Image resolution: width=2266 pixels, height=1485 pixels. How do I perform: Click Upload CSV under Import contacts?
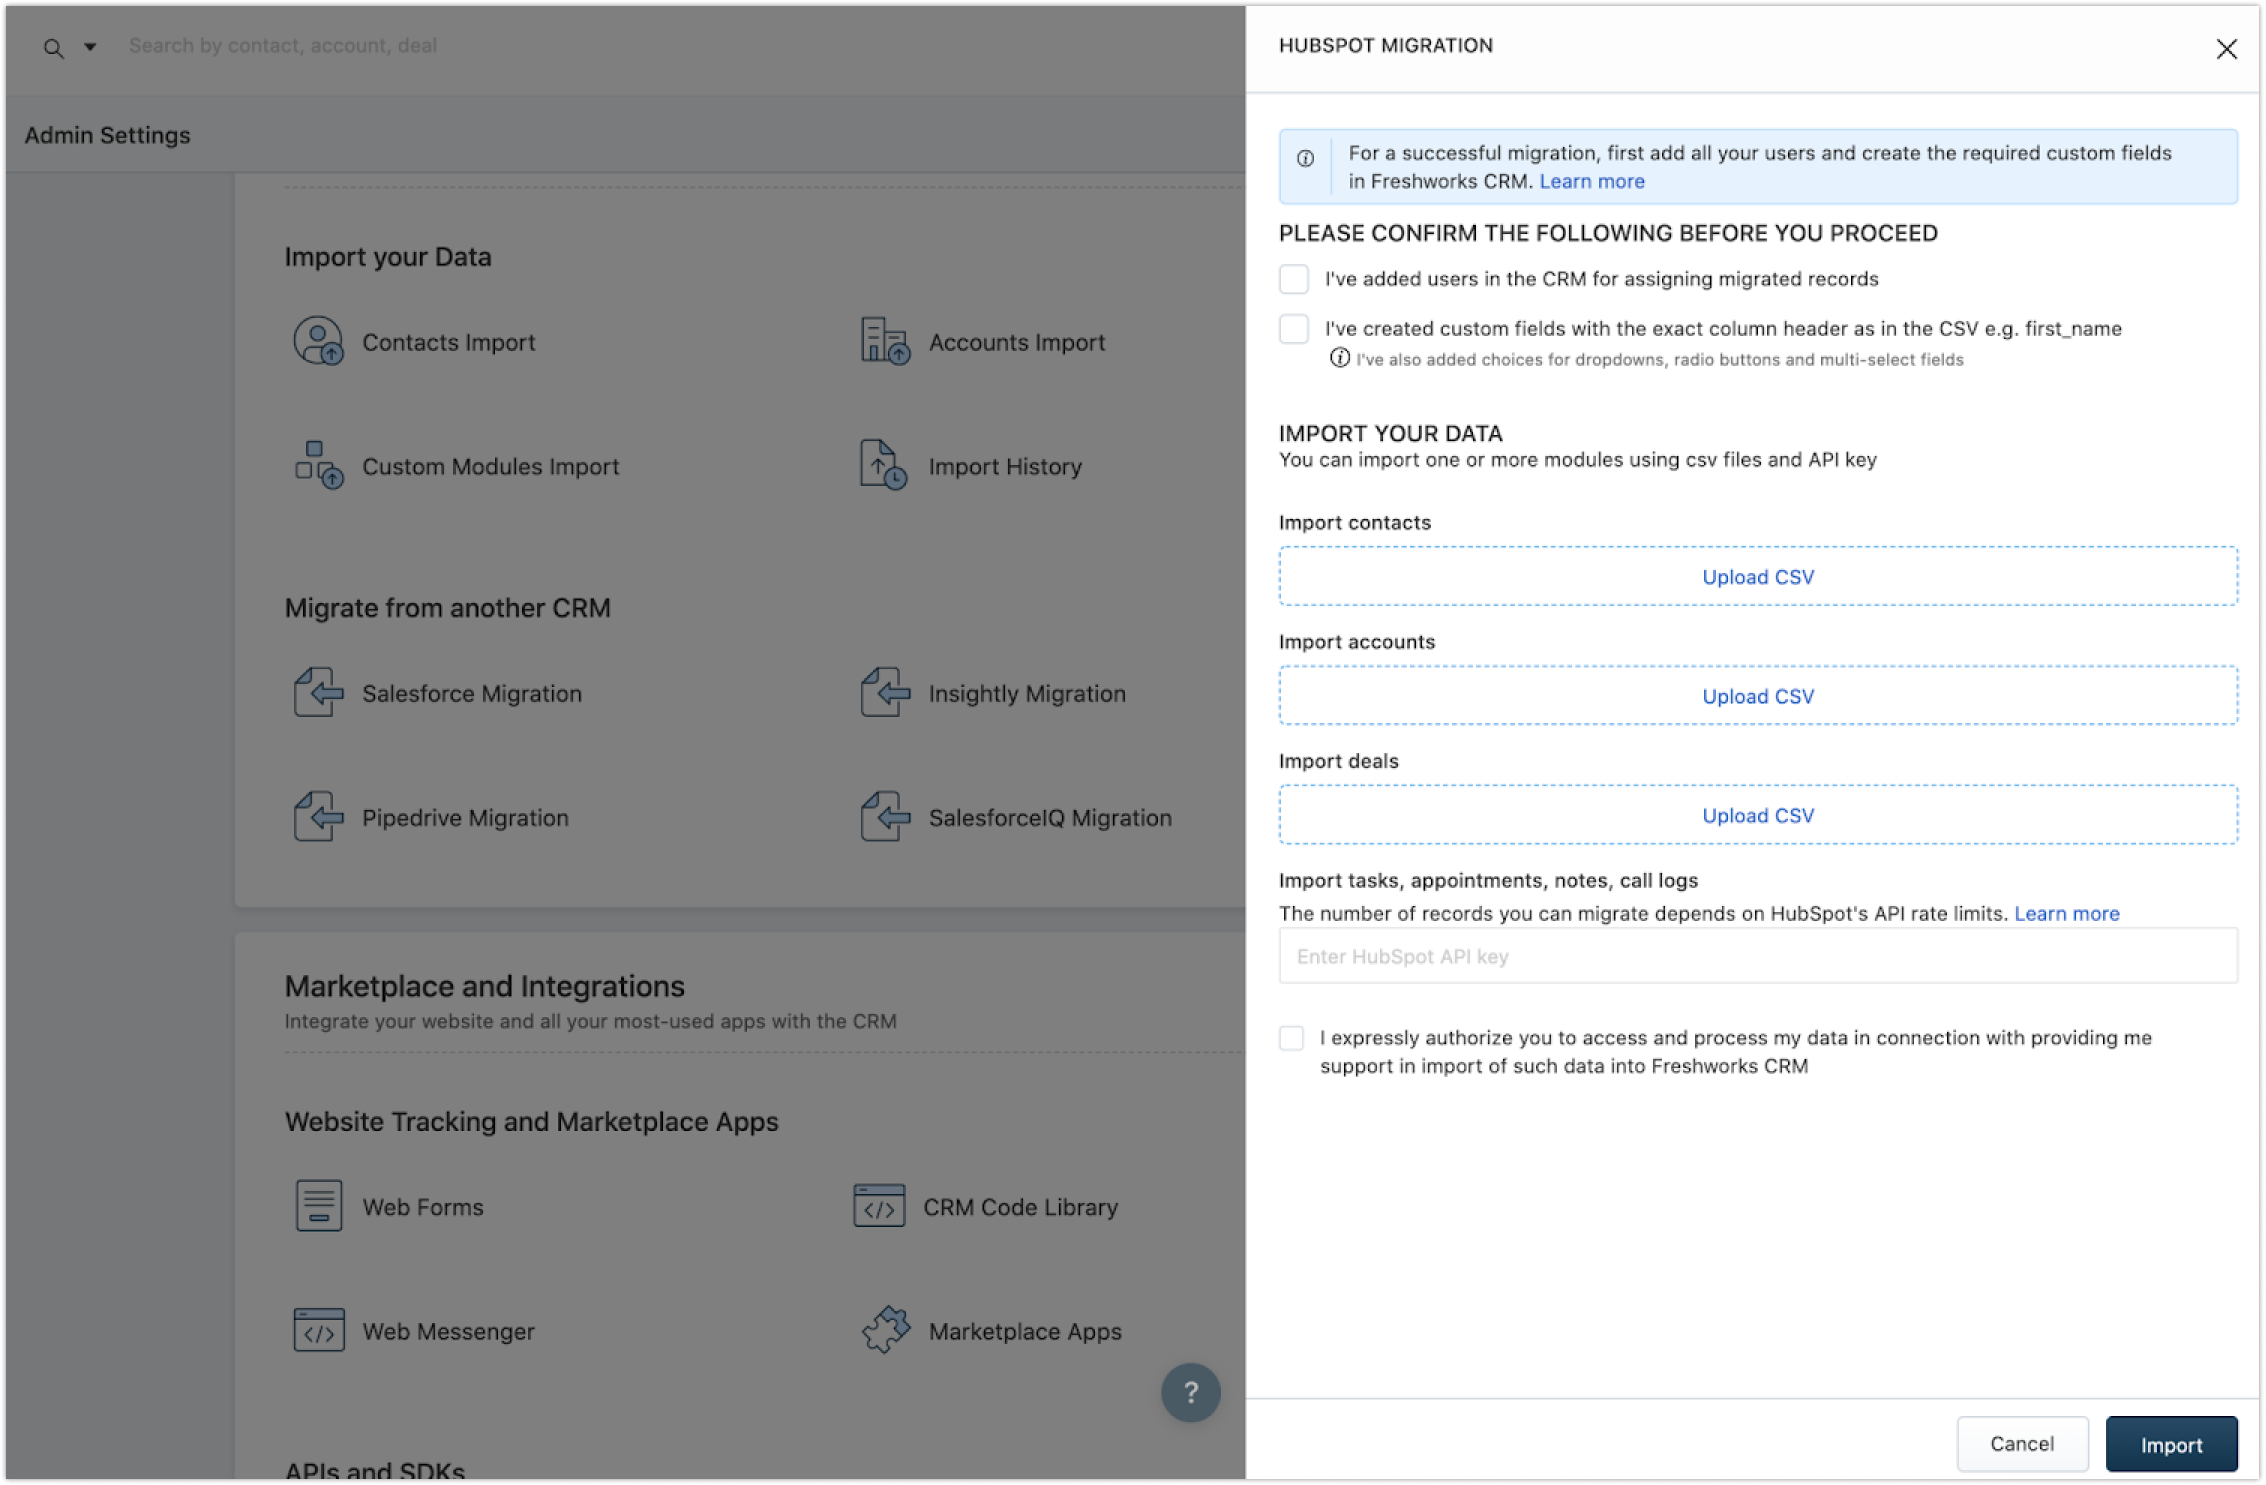(1757, 577)
